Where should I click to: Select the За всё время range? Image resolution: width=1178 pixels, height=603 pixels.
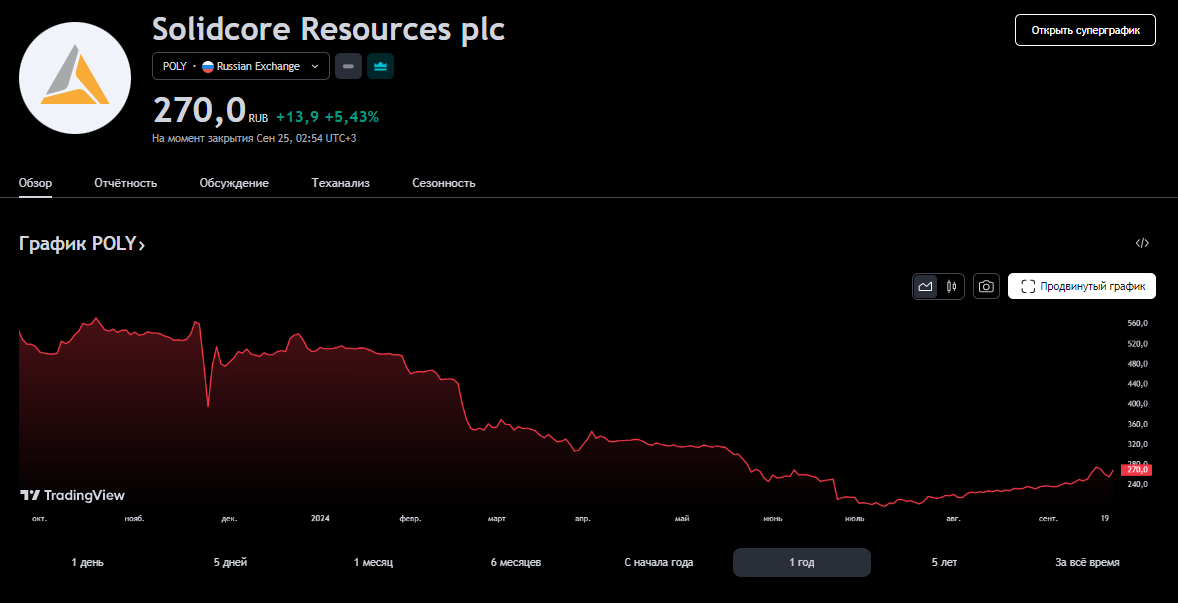pos(1087,562)
